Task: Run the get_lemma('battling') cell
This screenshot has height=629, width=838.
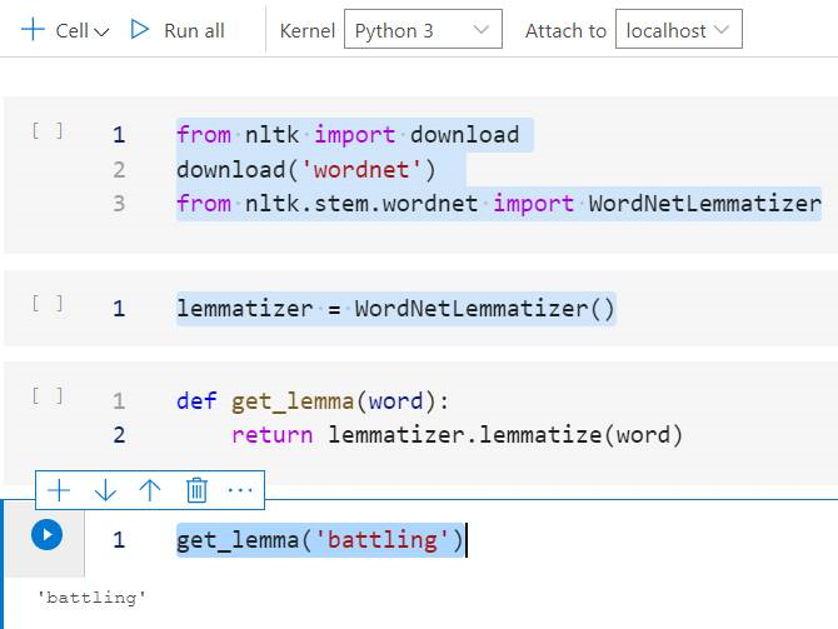Action: point(47,534)
